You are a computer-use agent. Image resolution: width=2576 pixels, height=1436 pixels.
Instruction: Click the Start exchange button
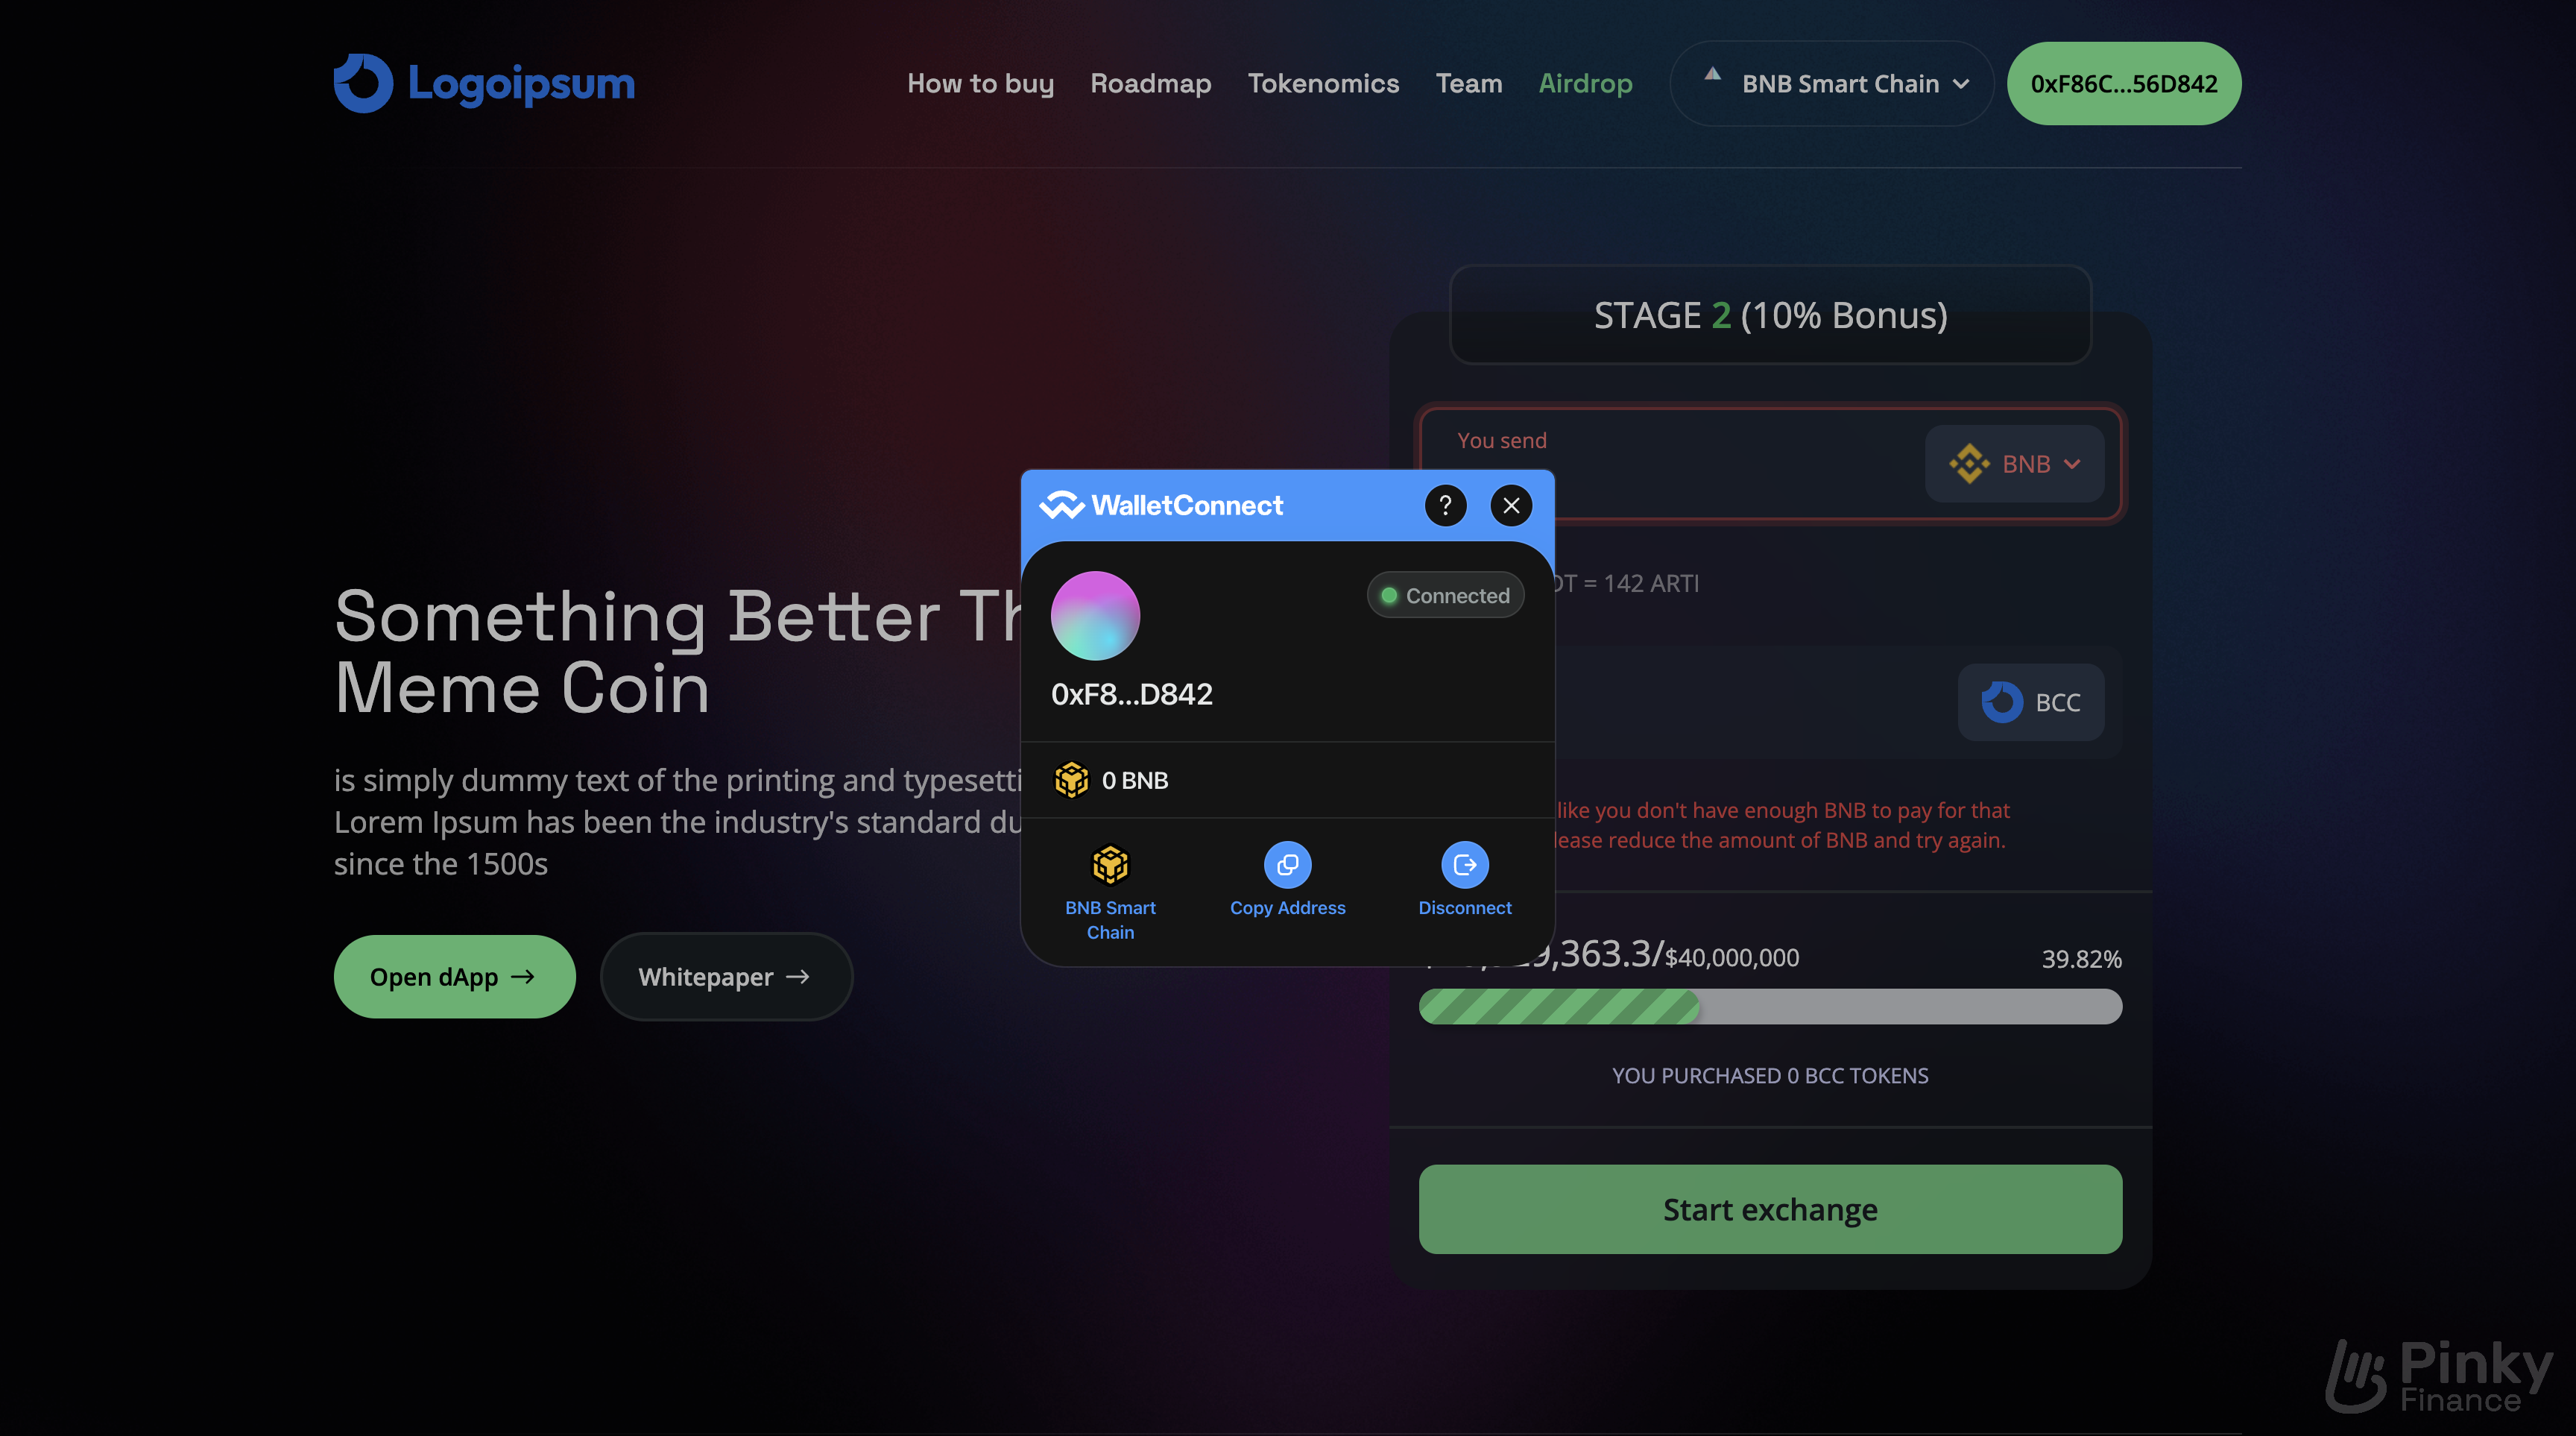[x=1770, y=1208]
